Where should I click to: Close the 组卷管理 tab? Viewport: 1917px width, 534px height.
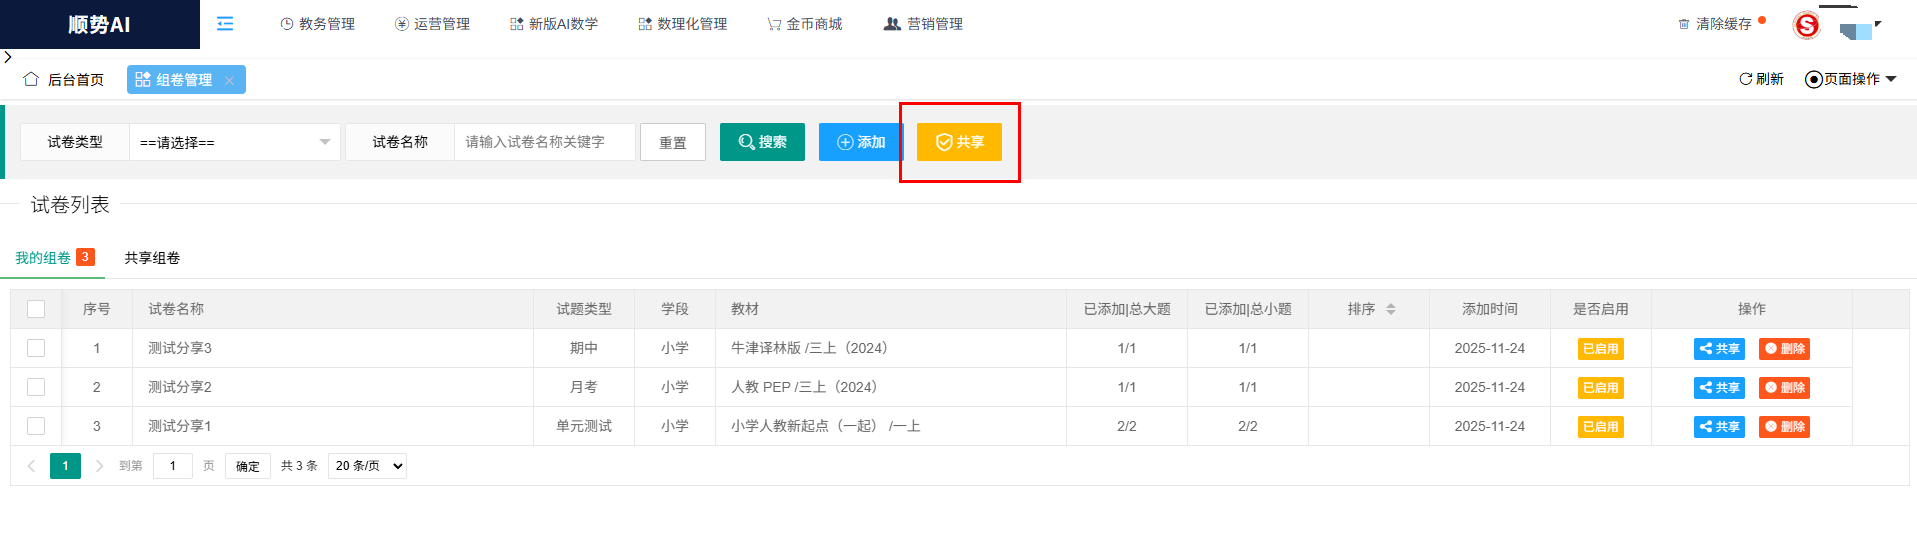[x=230, y=81]
